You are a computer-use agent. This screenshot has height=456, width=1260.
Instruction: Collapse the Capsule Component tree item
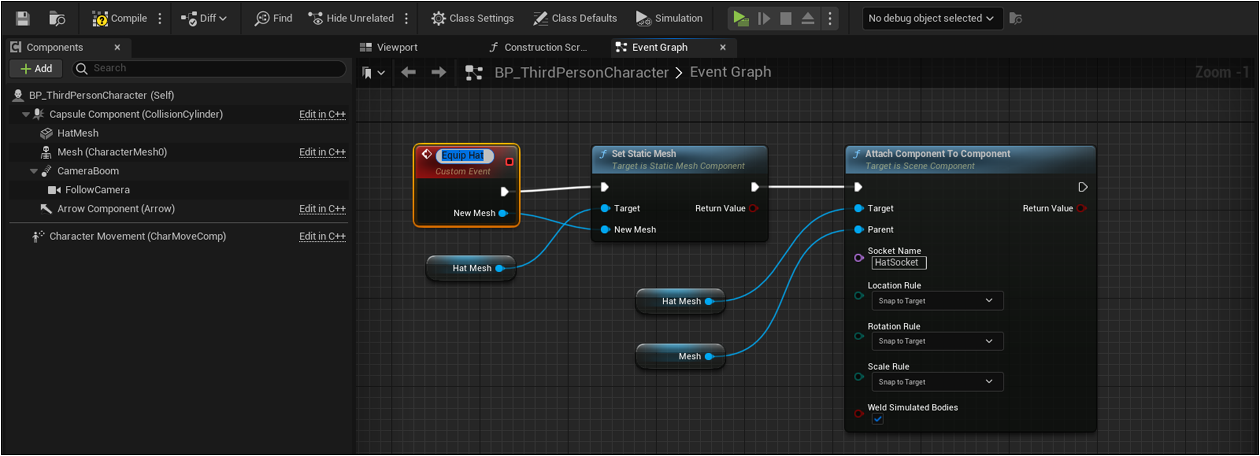click(26, 115)
